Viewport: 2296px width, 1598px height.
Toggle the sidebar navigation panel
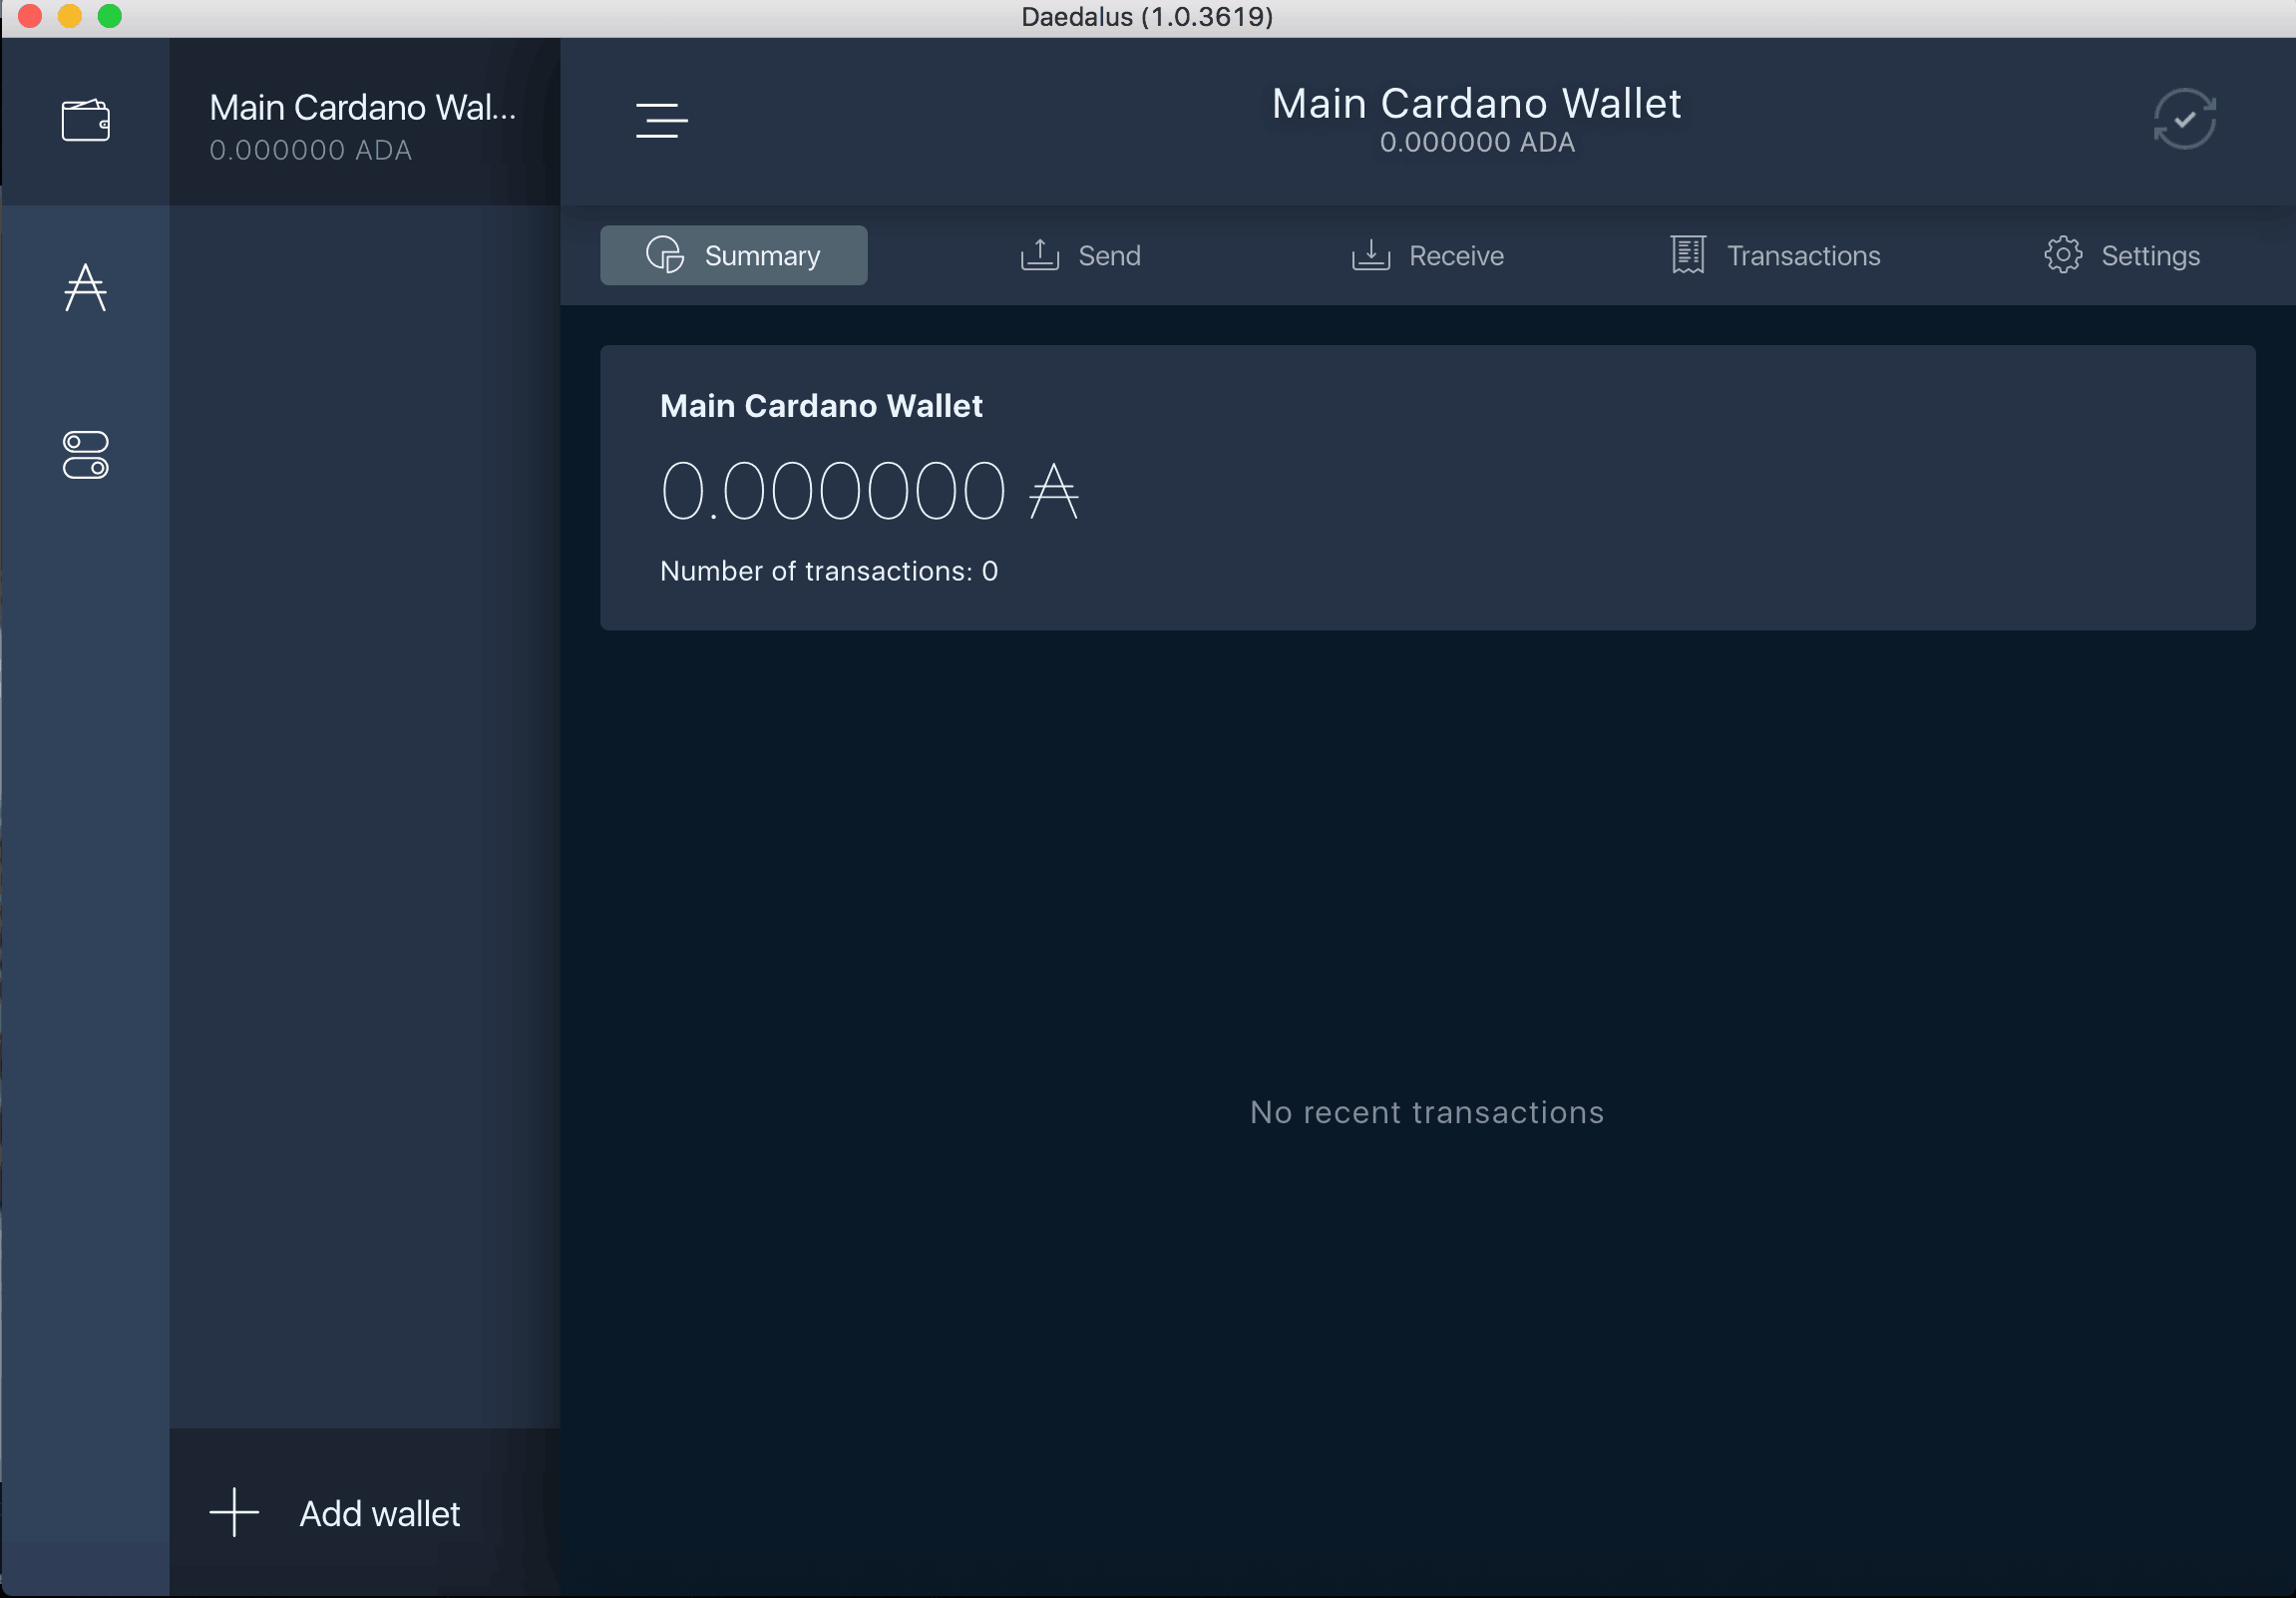(x=663, y=121)
